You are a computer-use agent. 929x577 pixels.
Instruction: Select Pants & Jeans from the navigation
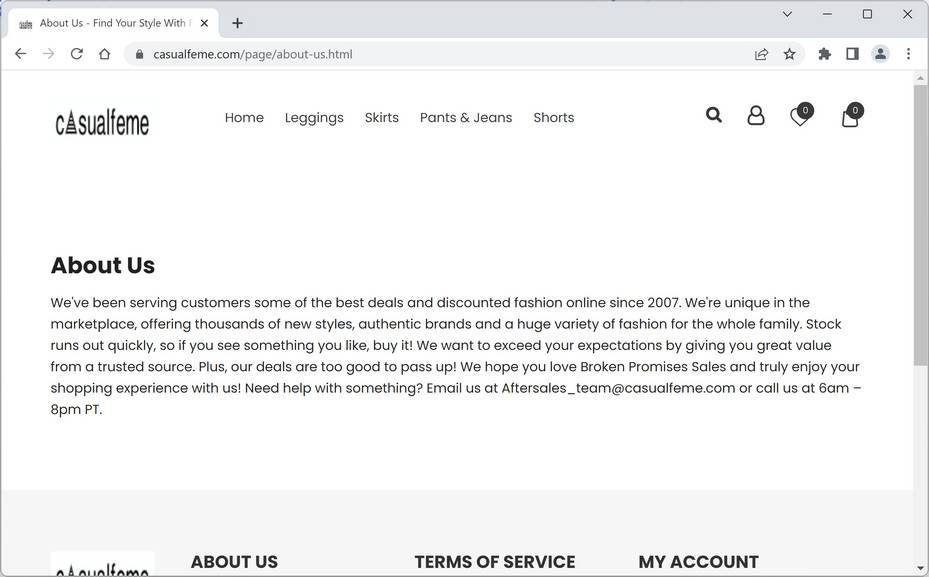465,117
